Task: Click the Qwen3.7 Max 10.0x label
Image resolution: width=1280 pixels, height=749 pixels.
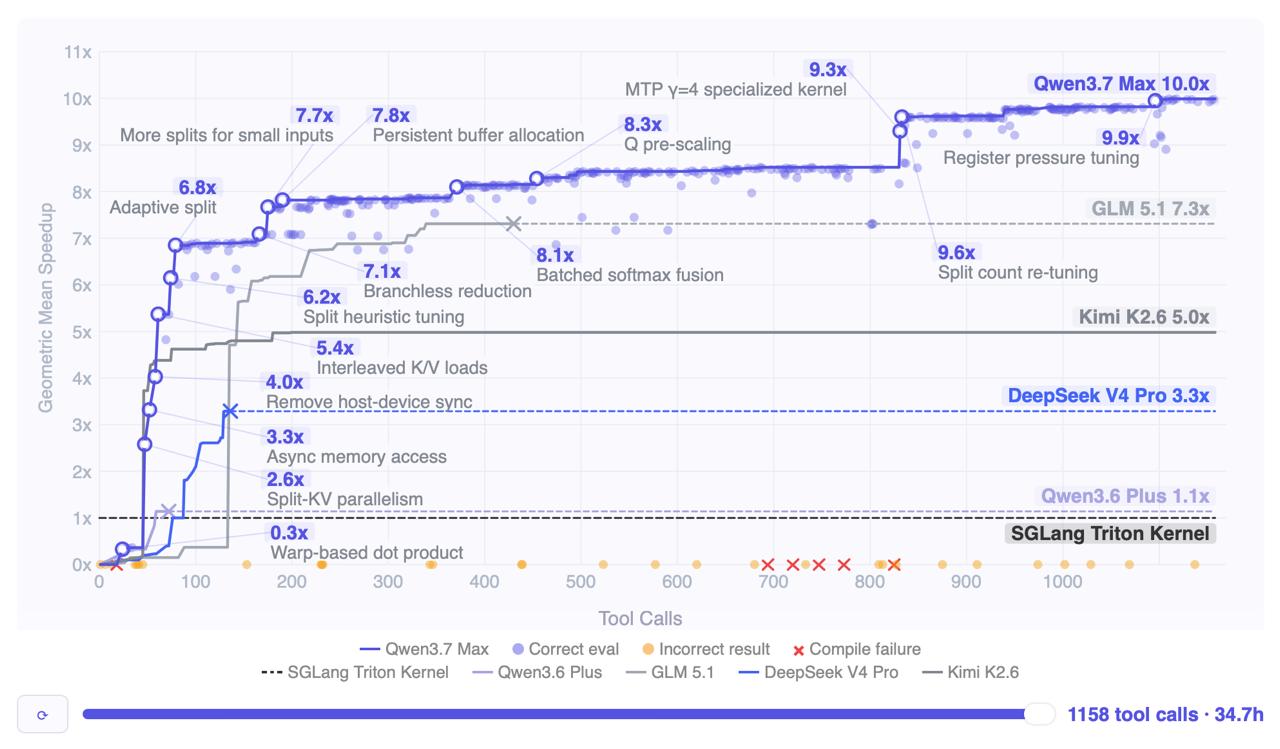Action: tap(1121, 84)
